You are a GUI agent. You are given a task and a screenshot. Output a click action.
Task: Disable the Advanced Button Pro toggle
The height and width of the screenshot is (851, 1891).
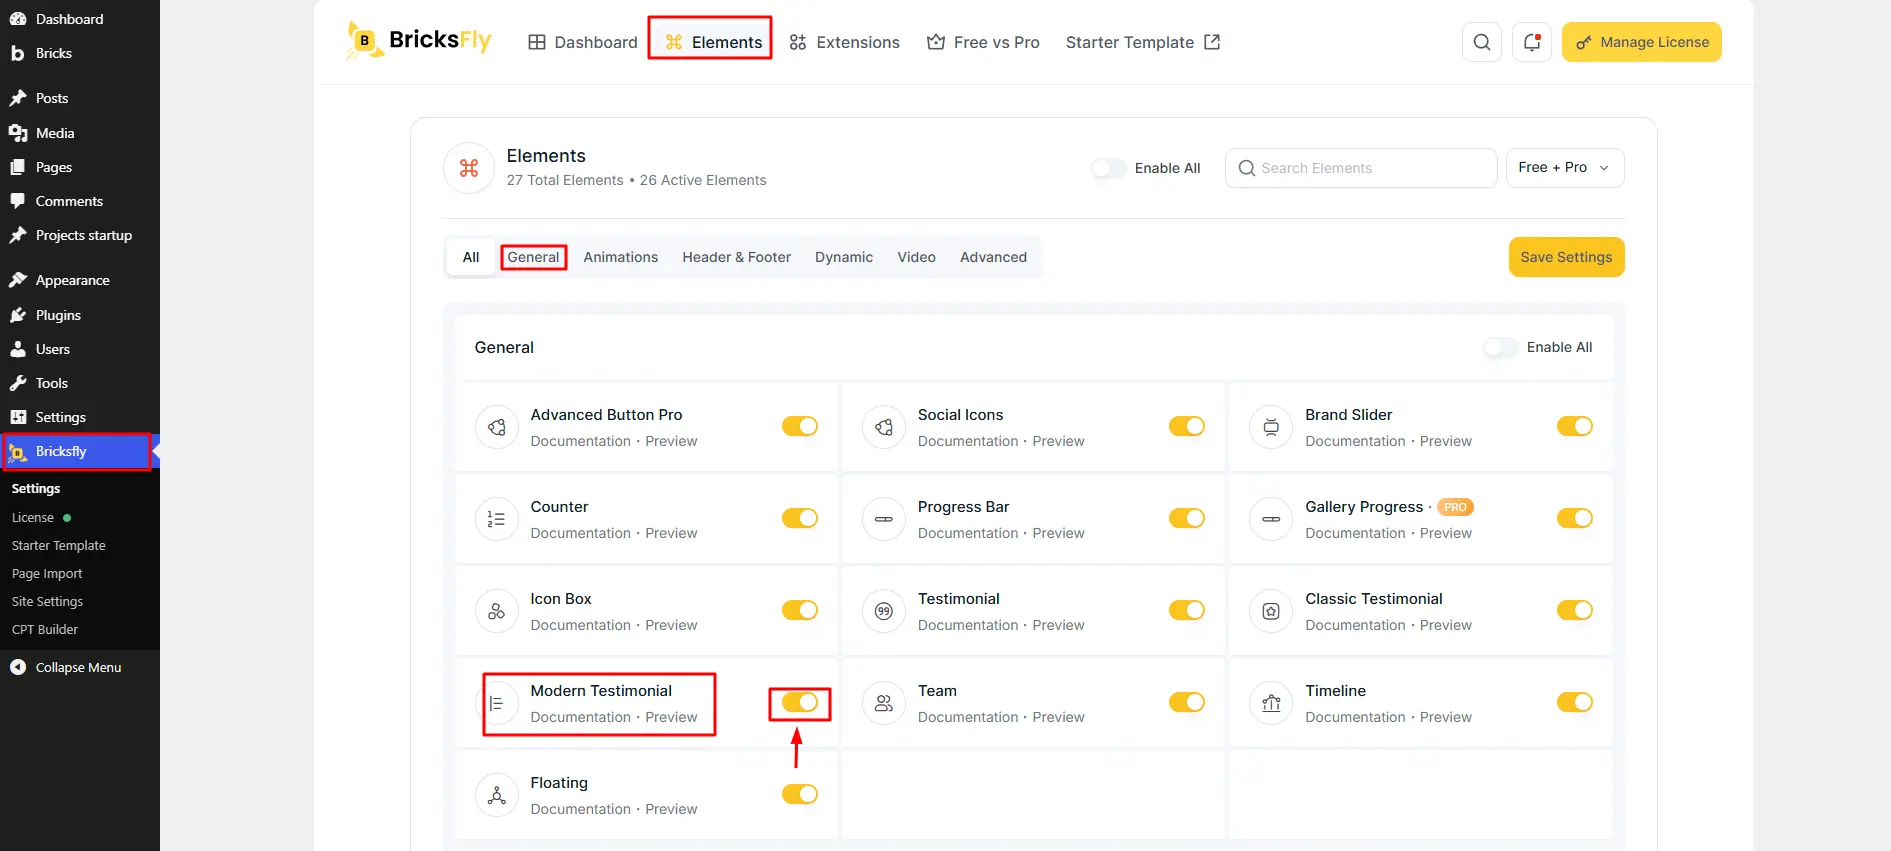point(800,426)
